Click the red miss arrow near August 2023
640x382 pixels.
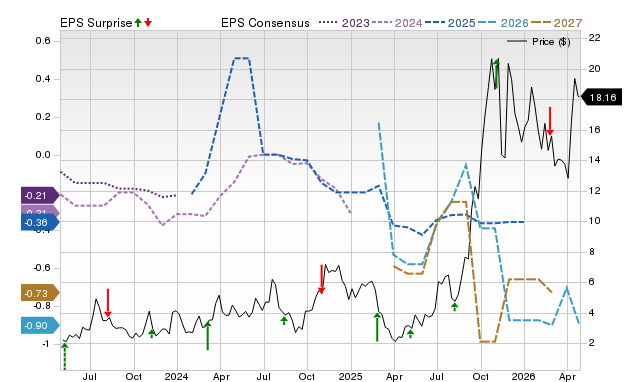click(x=108, y=303)
